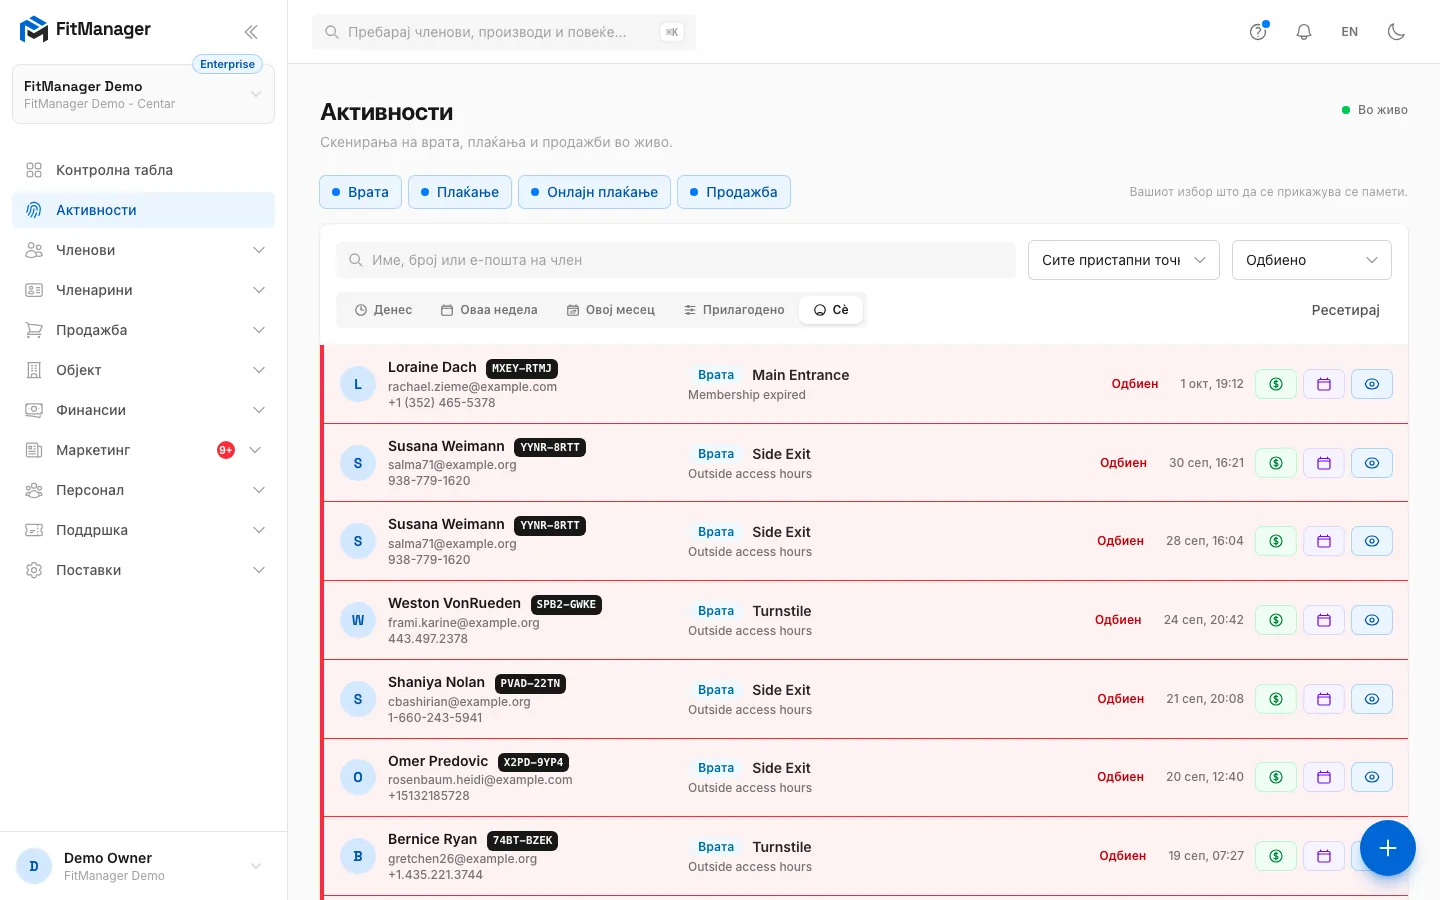Viewport: 1440px width, 900px height.
Task: Select the Овој месец tab
Action: [611, 310]
